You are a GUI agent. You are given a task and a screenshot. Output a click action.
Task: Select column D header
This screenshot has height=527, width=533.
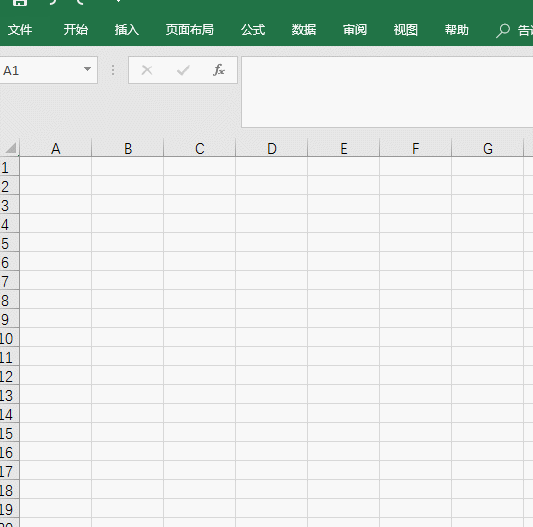[x=272, y=148]
